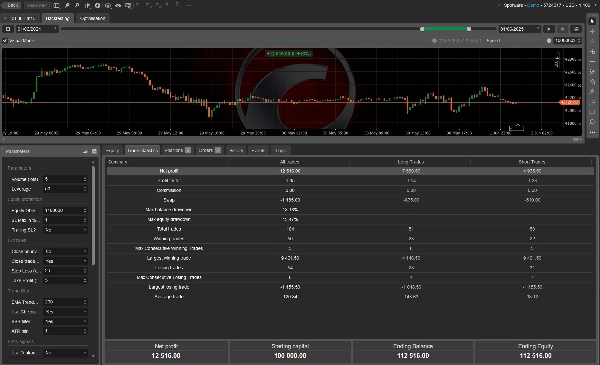
Task: Select the Total trades row
Action: point(350,229)
